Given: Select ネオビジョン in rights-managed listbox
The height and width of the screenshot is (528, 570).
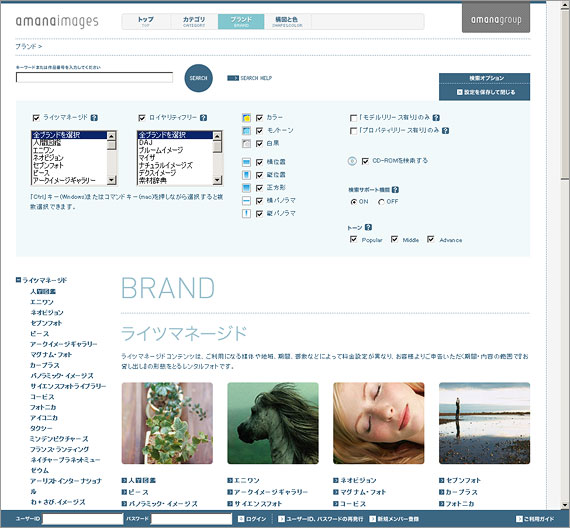Looking at the screenshot, I should click(x=69, y=158).
